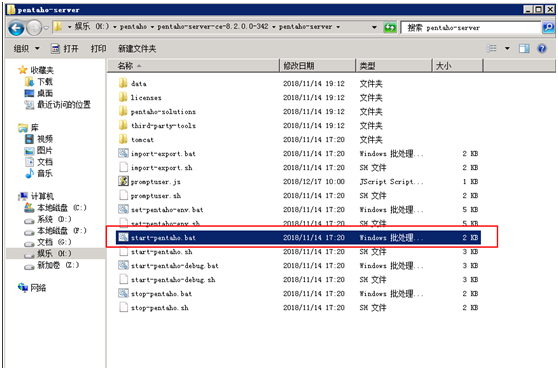Select 桌面 in favorites
558x370 pixels.
38,93
